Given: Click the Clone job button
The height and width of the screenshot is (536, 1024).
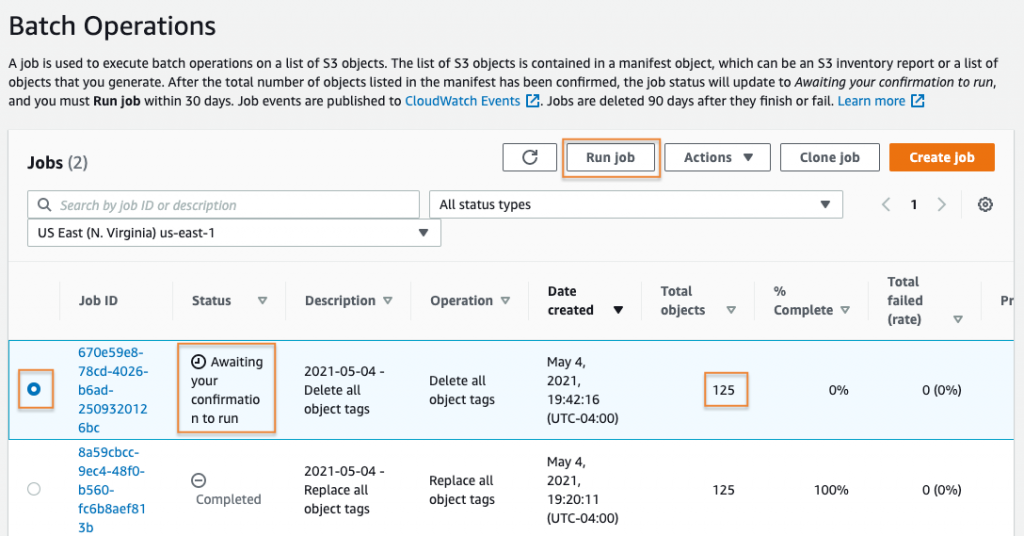Looking at the screenshot, I should click(829, 157).
